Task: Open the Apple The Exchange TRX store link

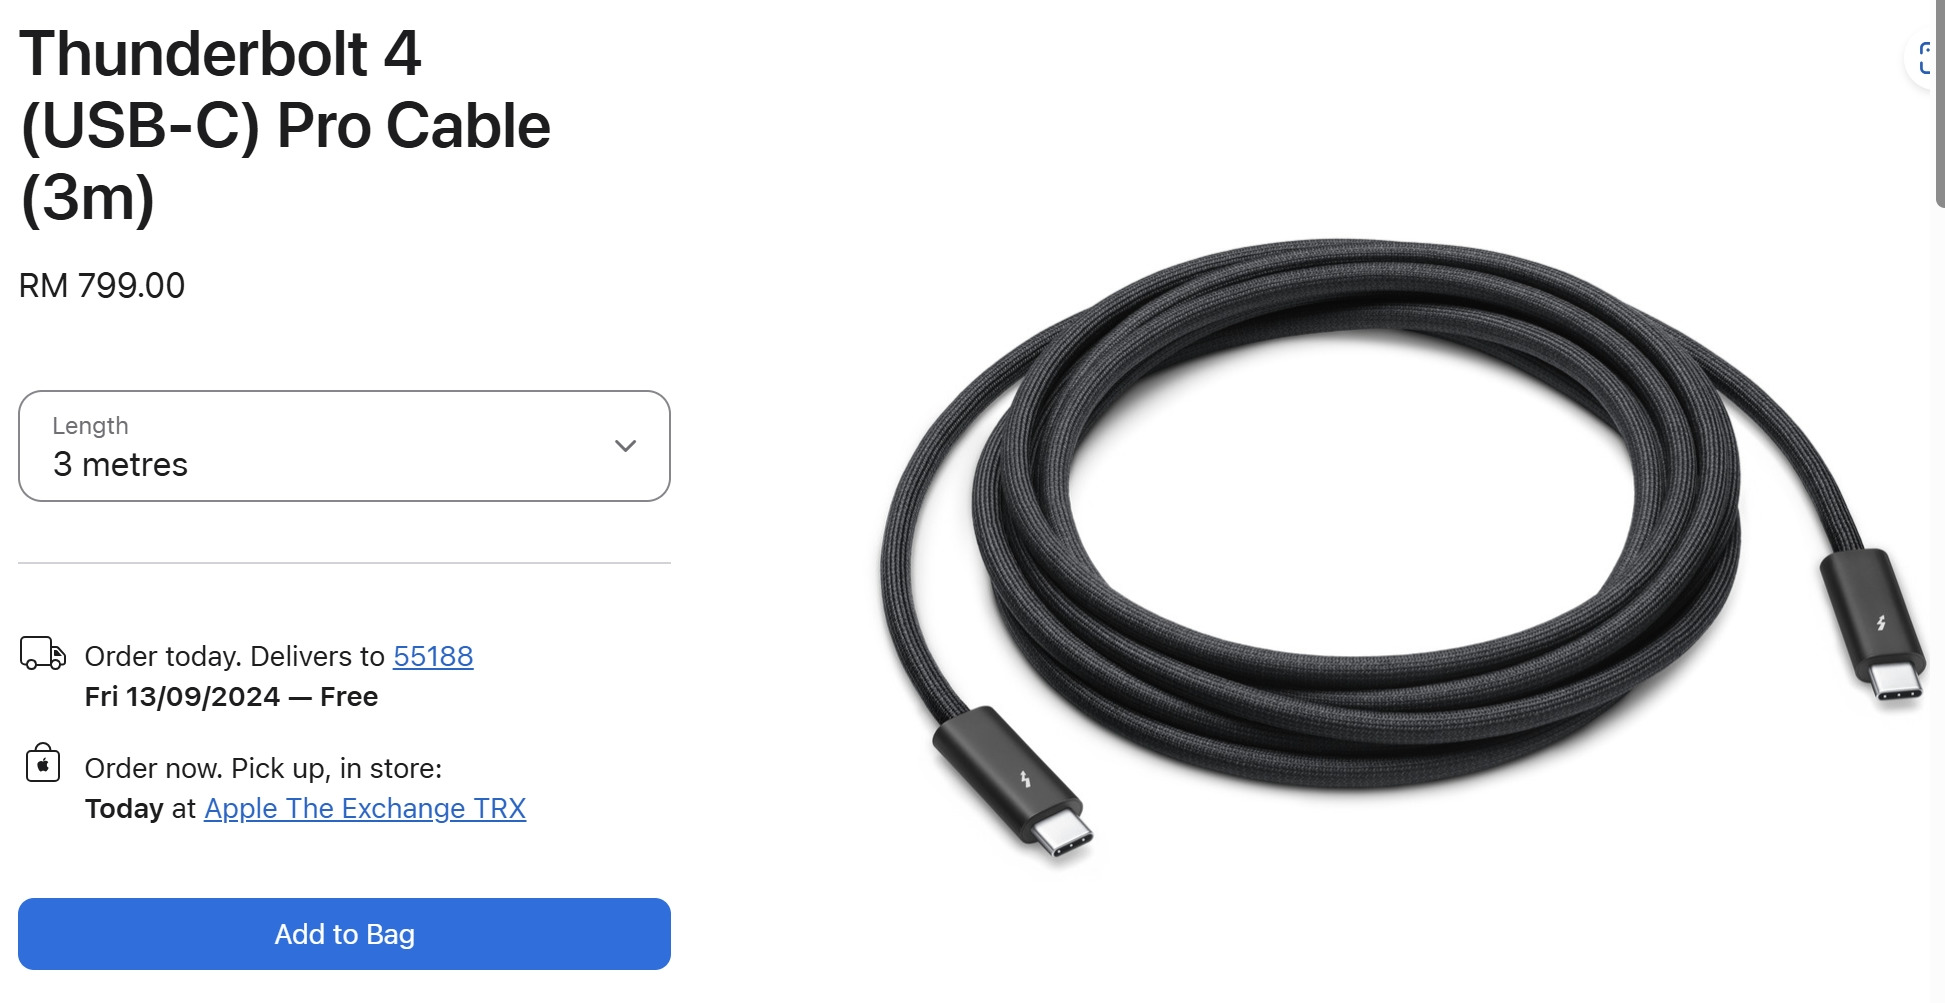Action: 365,808
